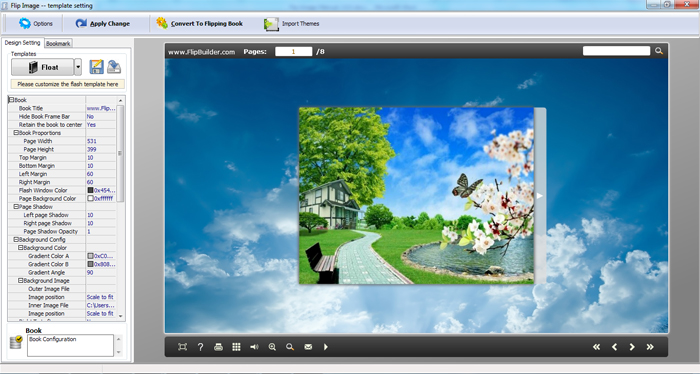
Task: Select the Design Setting tab
Action: pyautogui.click(x=22, y=43)
